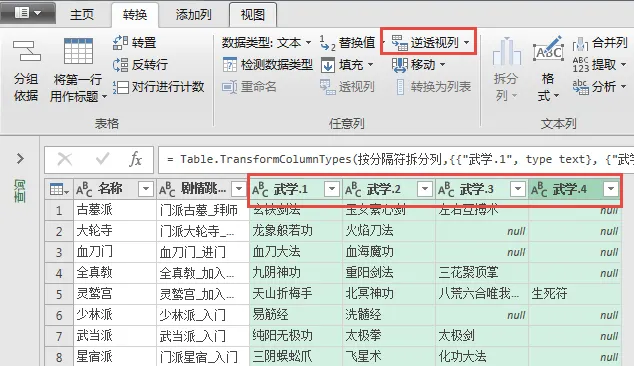634x366 pixels.
Task: Expand the queries pane chevron
Action: coord(20,159)
